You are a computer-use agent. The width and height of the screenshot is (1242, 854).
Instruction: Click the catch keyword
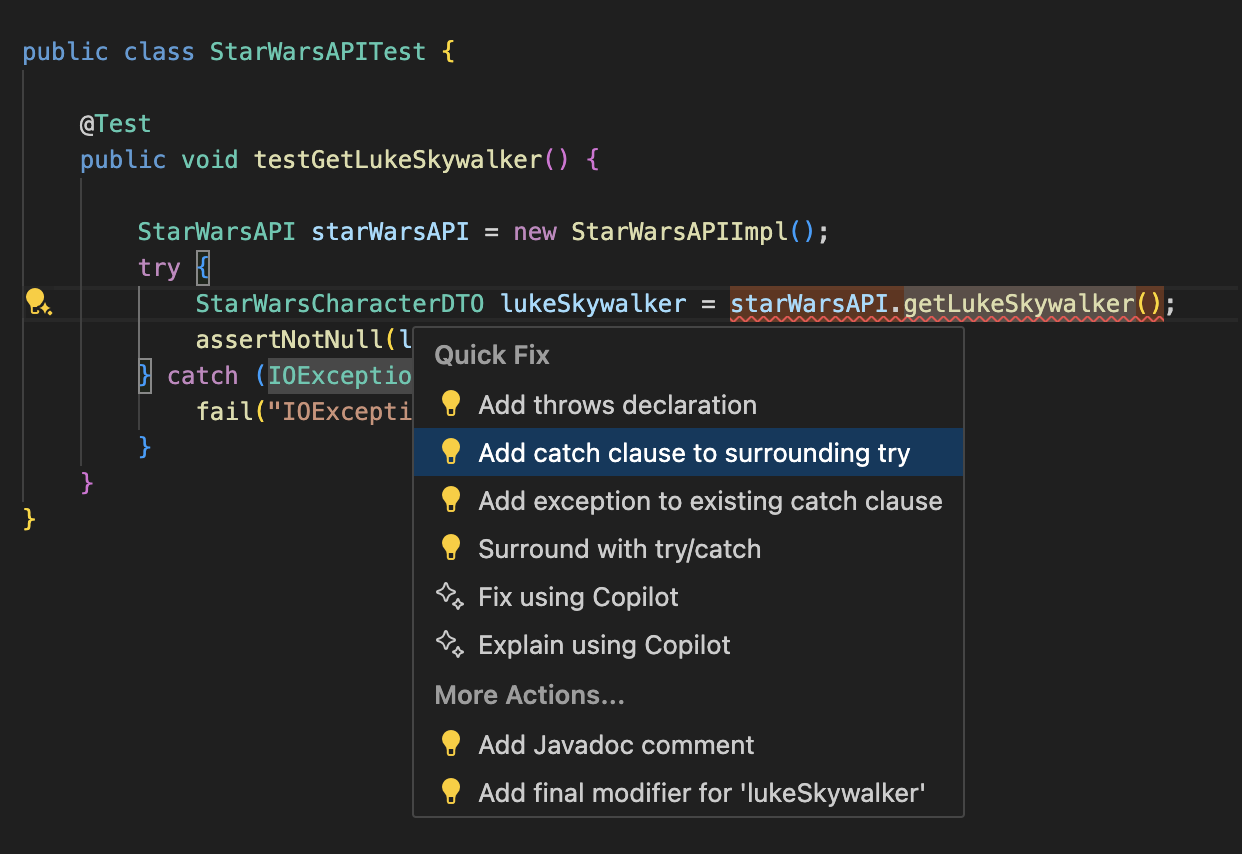[x=203, y=376]
